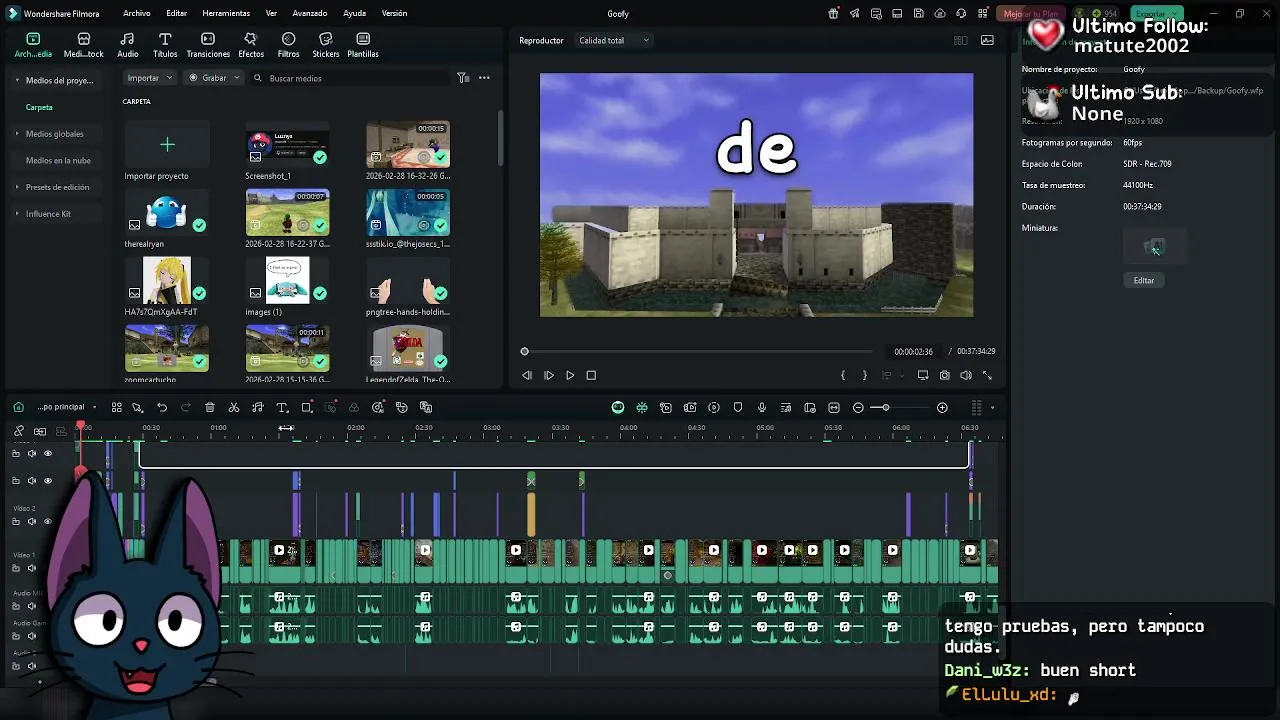This screenshot has height=720, width=1280.
Task: Open the preview volume control
Action: pyautogui.click(x=966, y=375)
